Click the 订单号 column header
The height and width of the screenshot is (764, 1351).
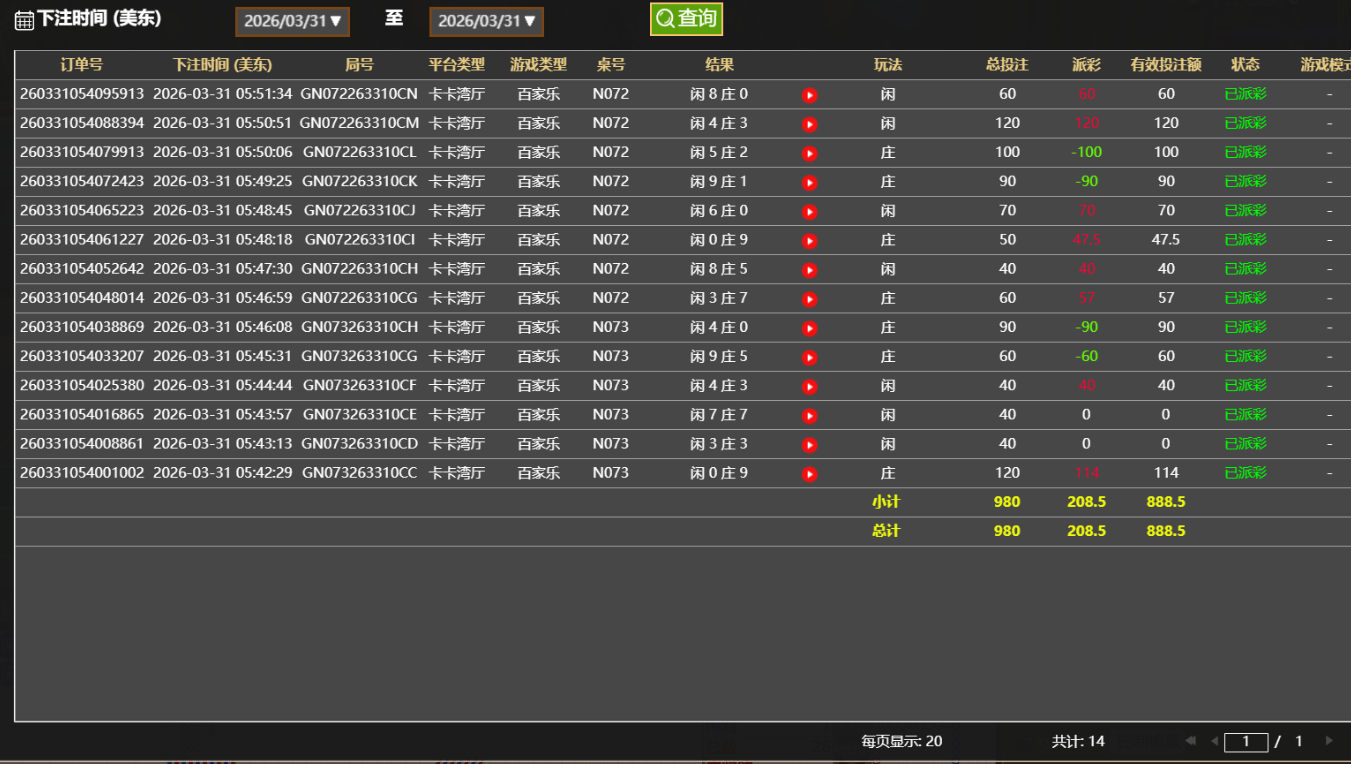coord(81,65)
